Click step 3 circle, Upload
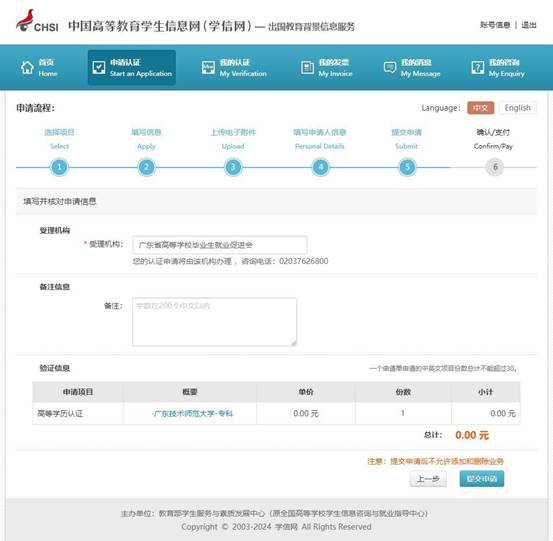The image size is (553, 541). pos(233,167)
